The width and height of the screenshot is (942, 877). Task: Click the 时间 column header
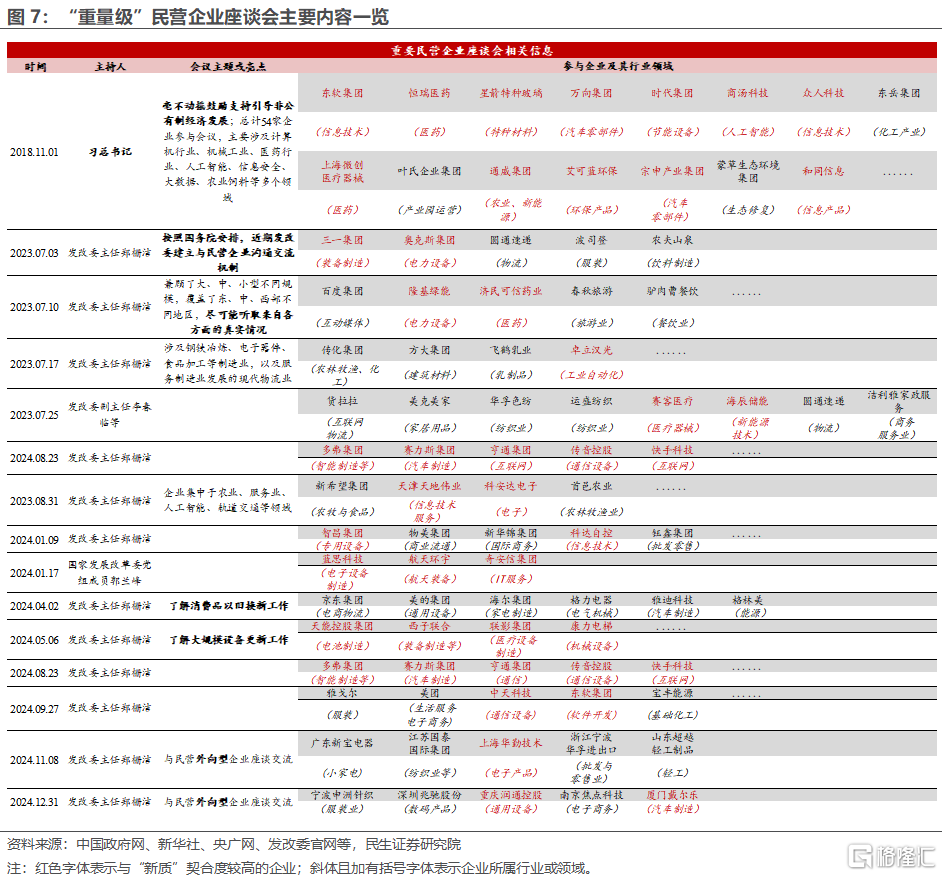(35, 67)
